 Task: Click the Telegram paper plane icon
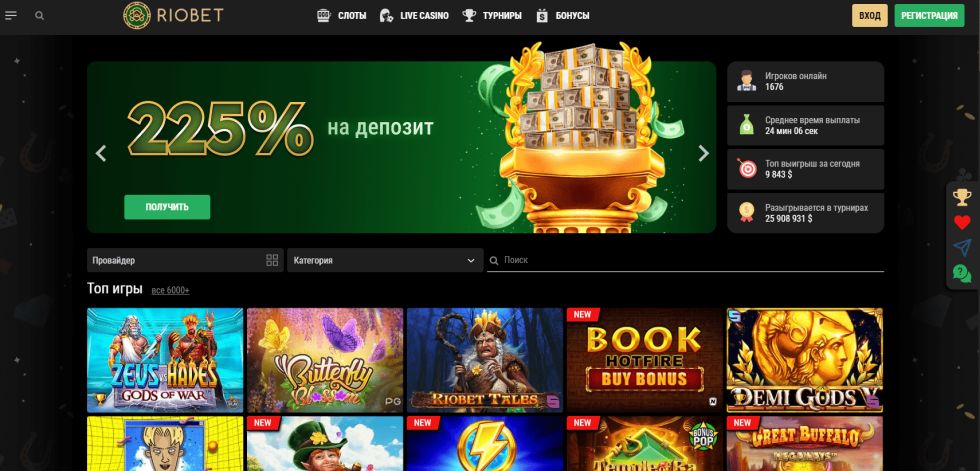962,247
